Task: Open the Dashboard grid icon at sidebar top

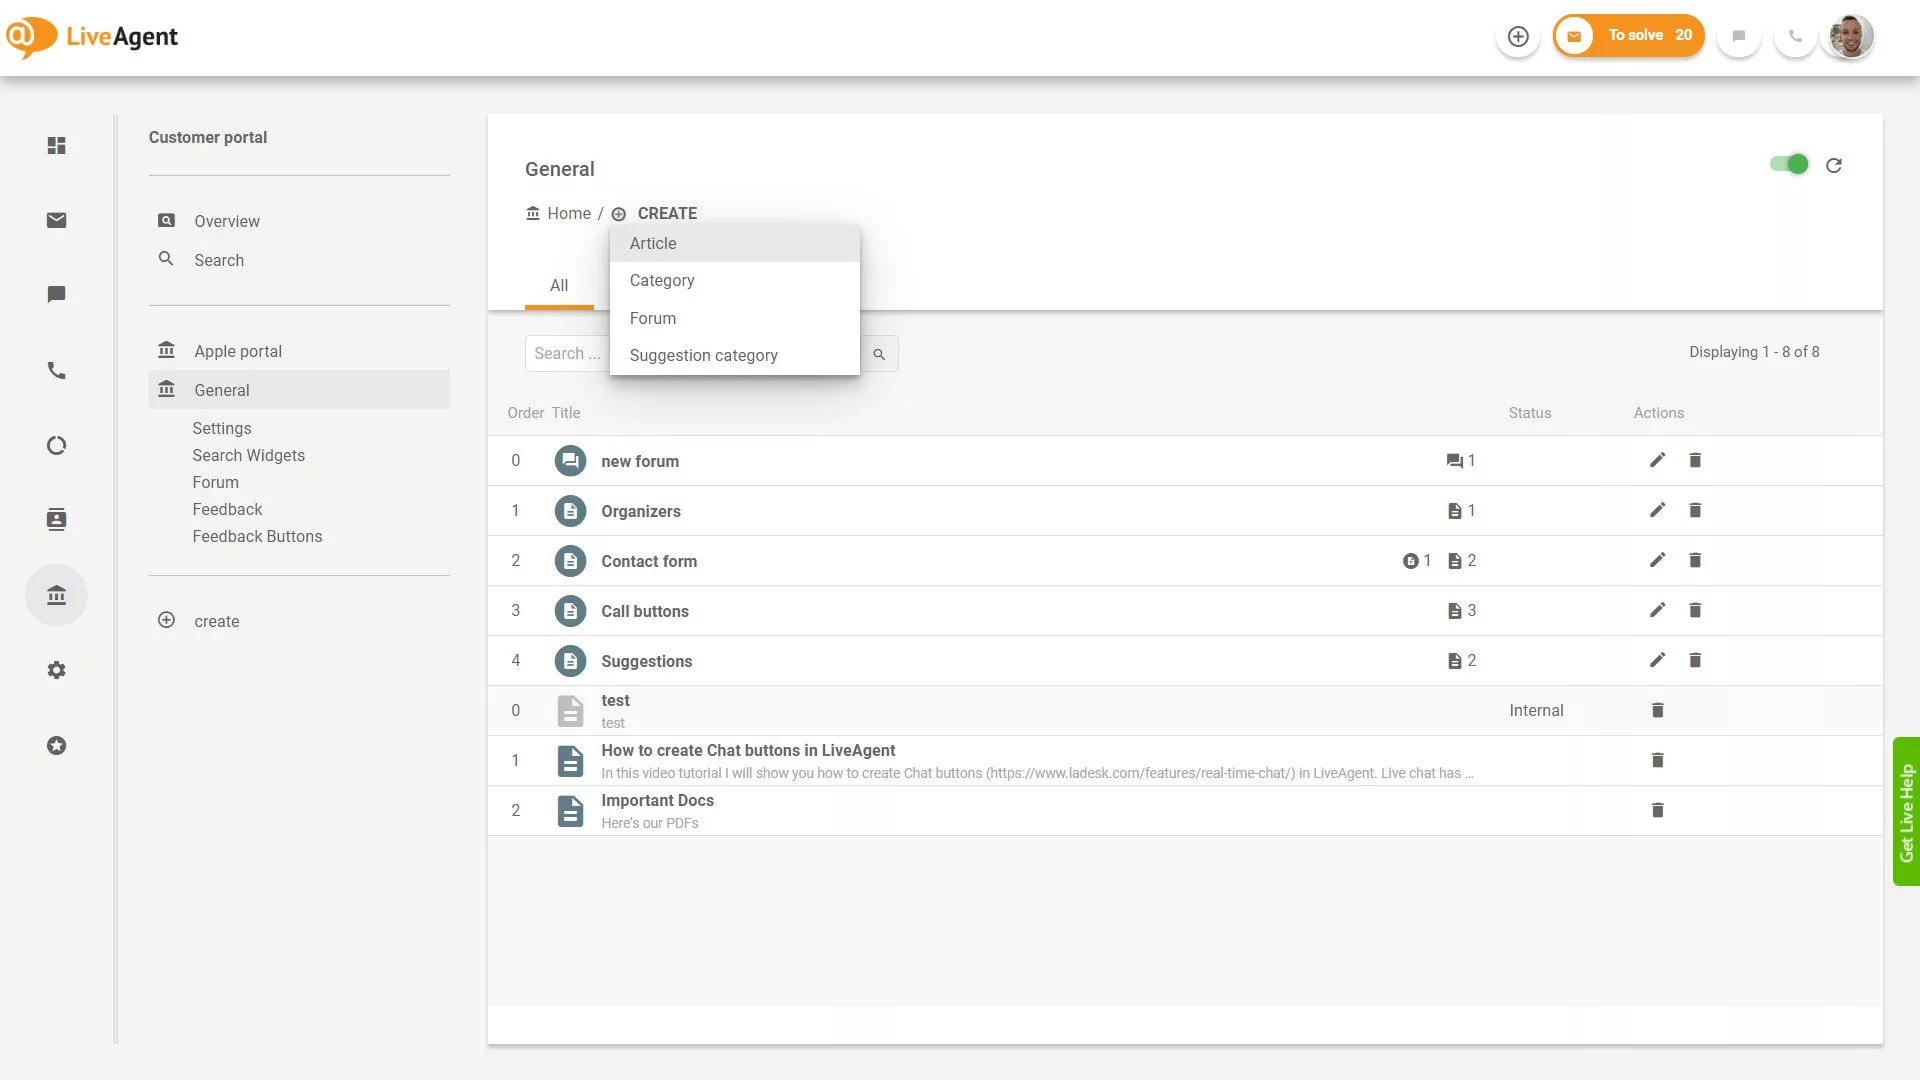Action: [x=56, y=145]
